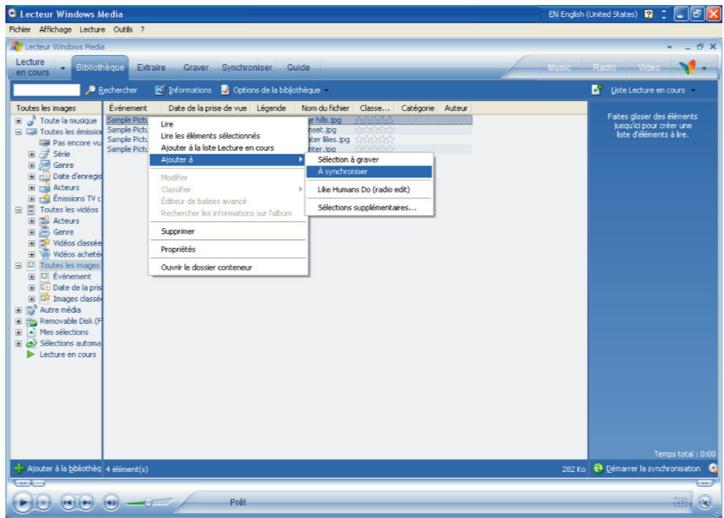Choose A synchroniser in the submenu

pyautogui.click(x=369, y=172)
